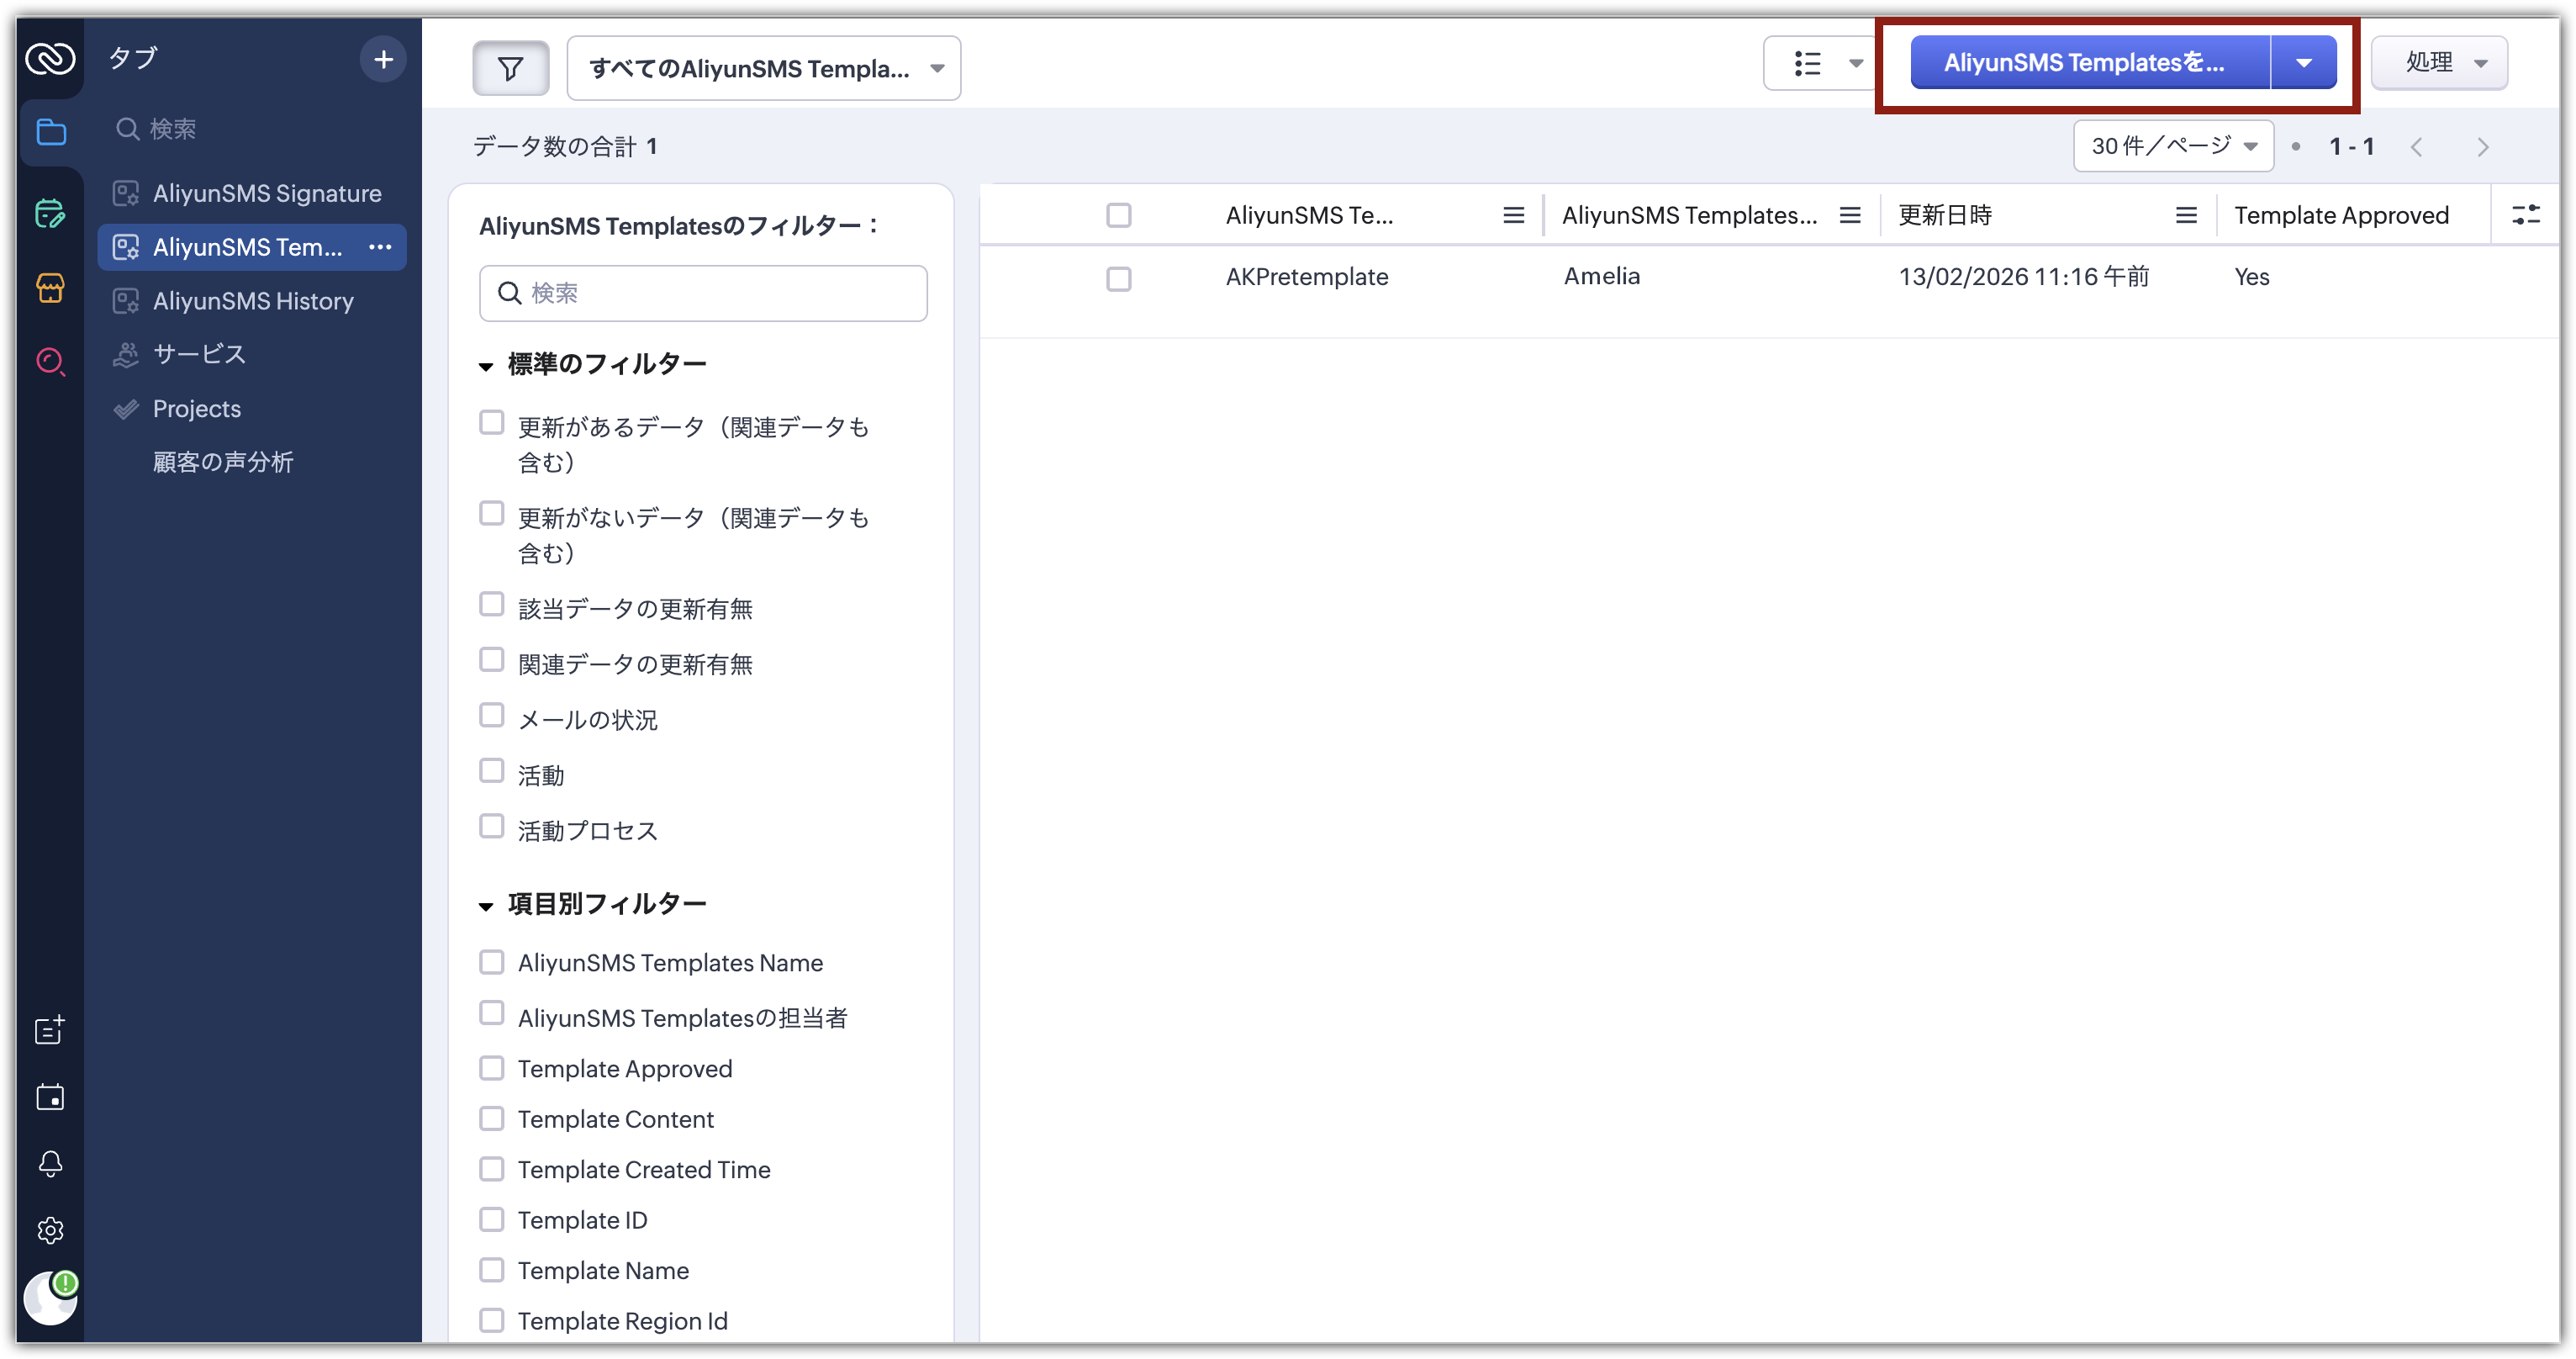
Task: Open the AKPretemplate record link
Action: click(x=1306, y=277)
